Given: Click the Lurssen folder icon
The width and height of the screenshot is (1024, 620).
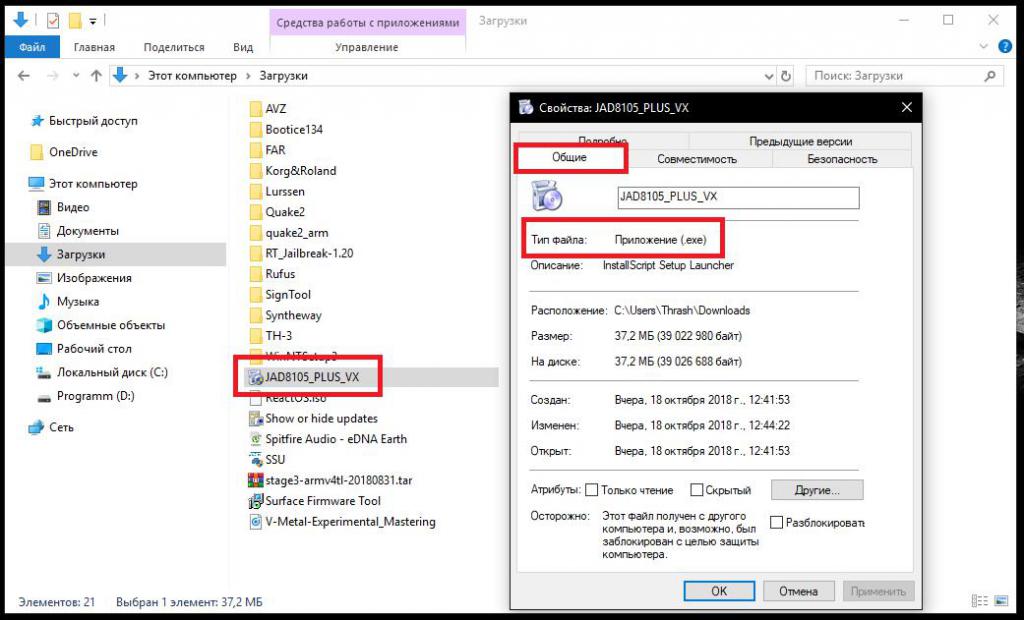Looking at the screenshot, I should (255, 191).
